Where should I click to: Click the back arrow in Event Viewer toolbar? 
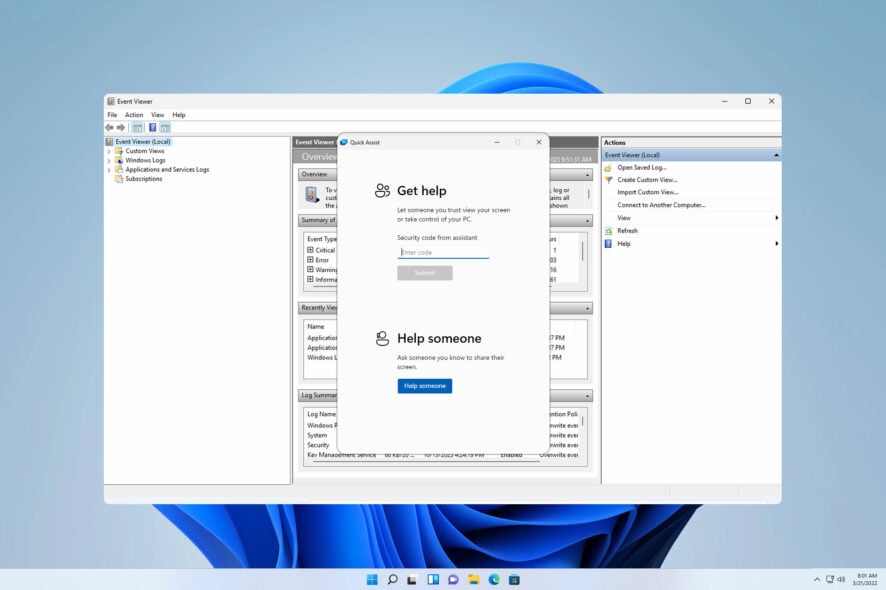pos(110,127)
